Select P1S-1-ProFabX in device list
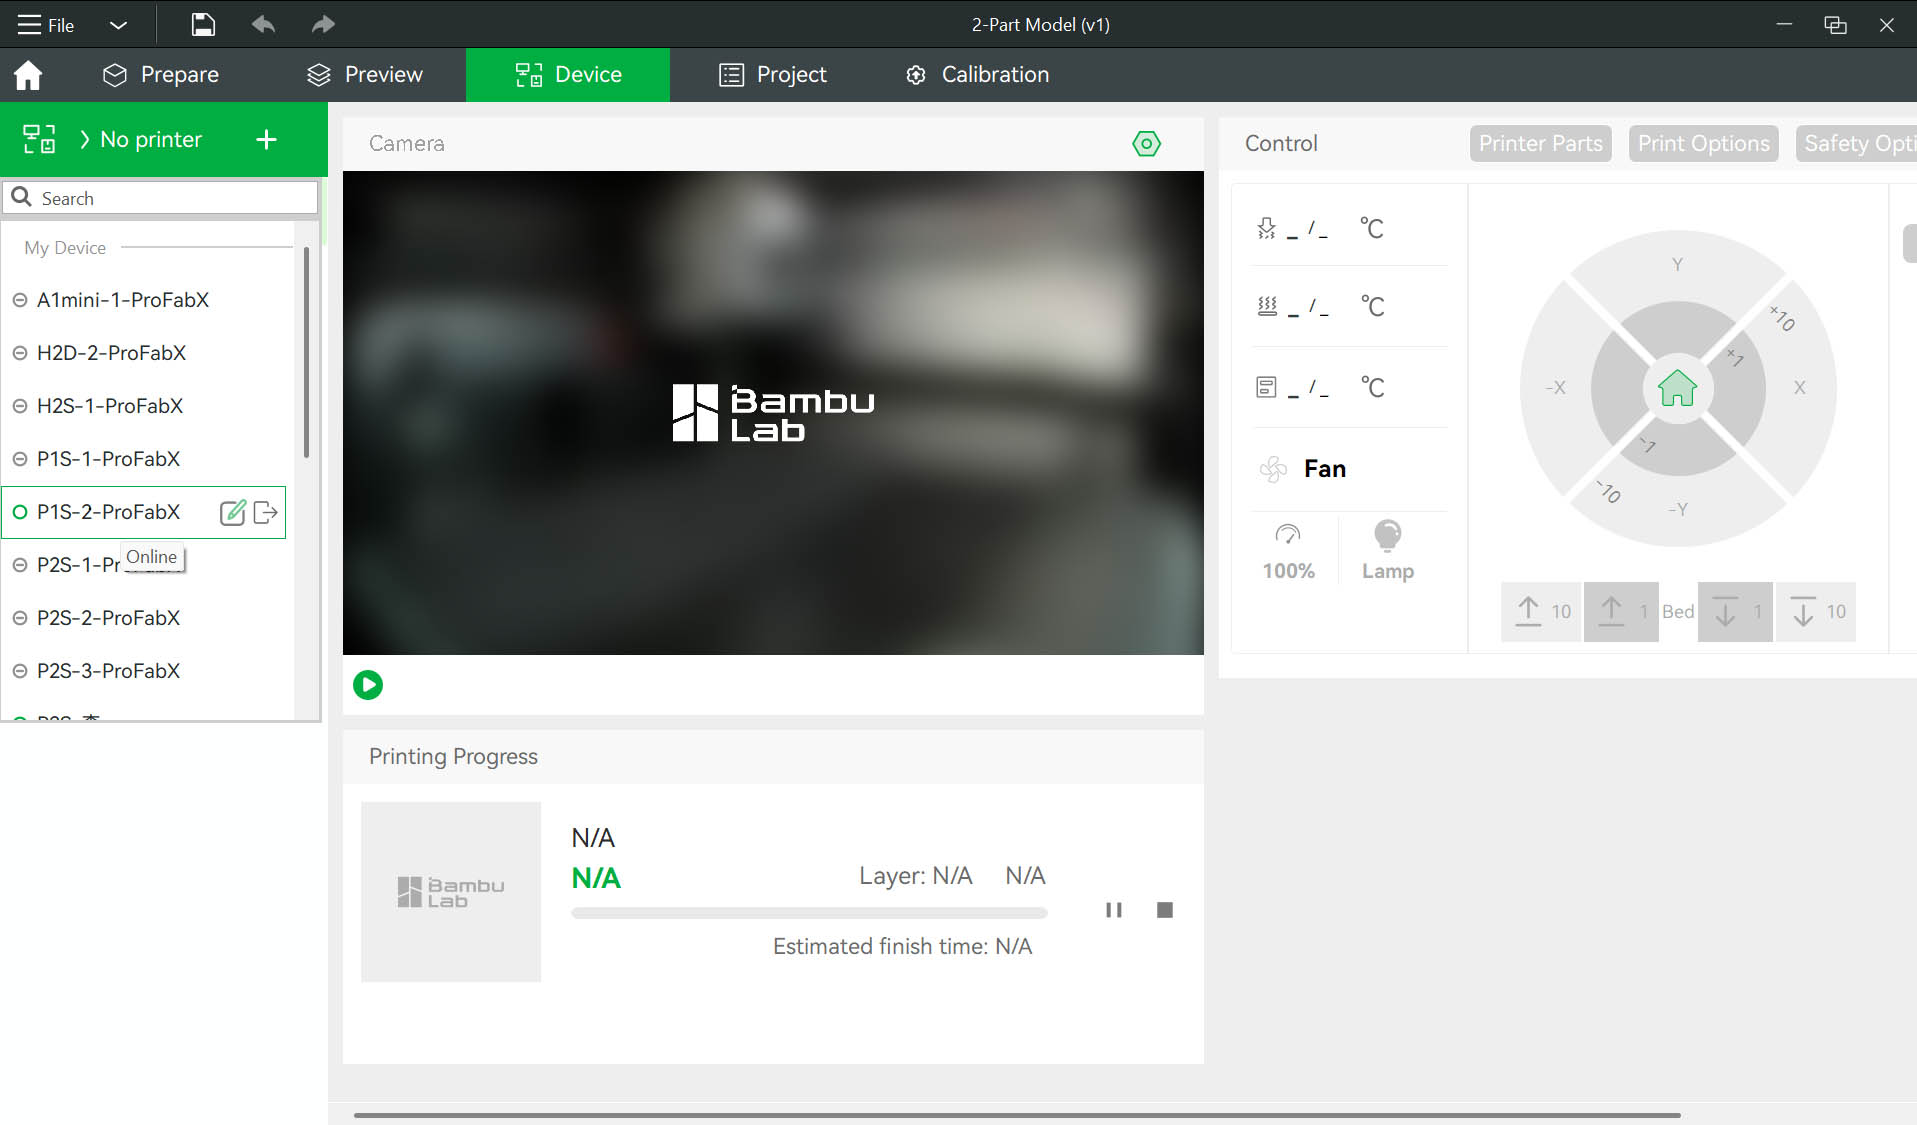The width and height of the screenshot is (1917, 1125). coord(144,459)
